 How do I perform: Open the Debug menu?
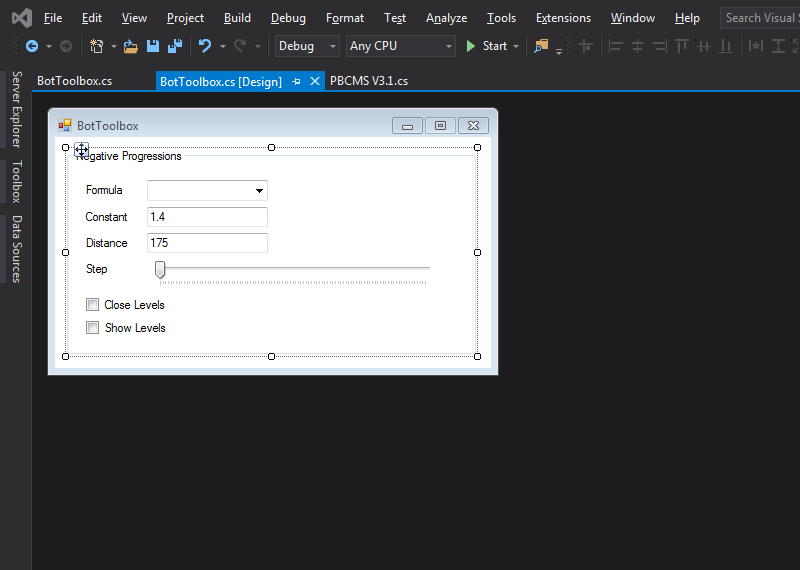288,18
